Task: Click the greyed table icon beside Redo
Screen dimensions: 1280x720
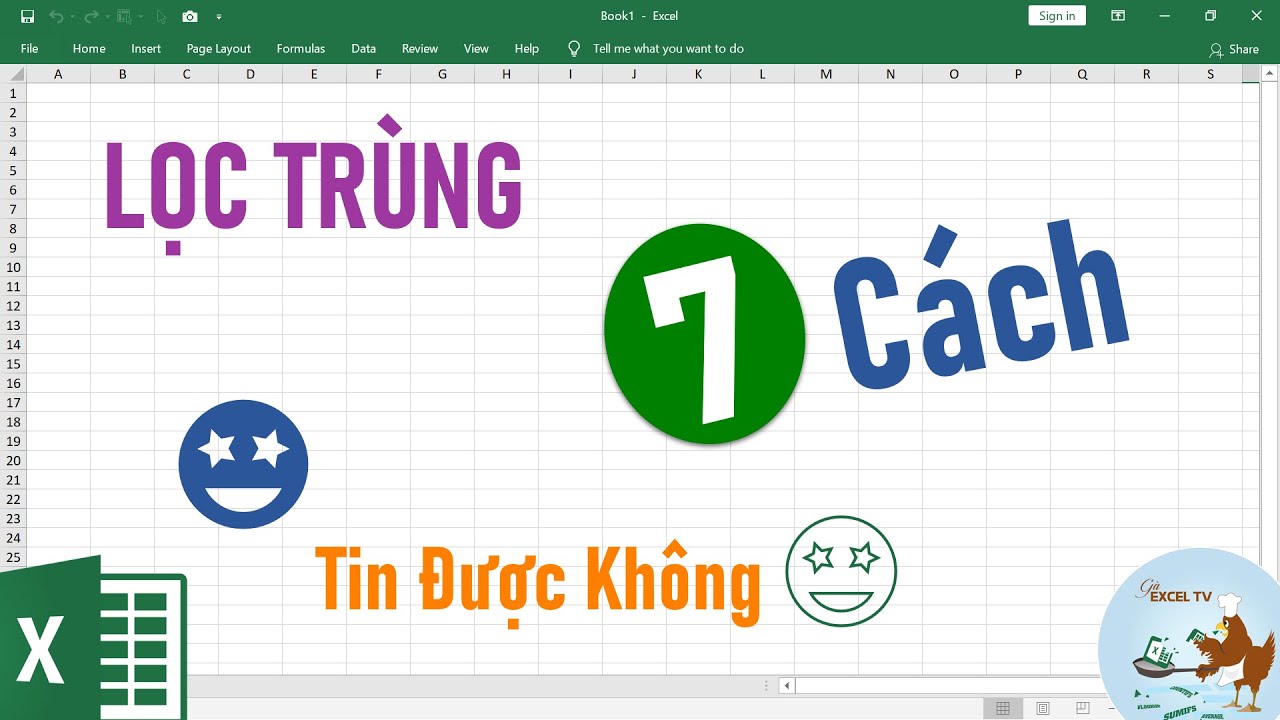Action: tap(124, 16)
